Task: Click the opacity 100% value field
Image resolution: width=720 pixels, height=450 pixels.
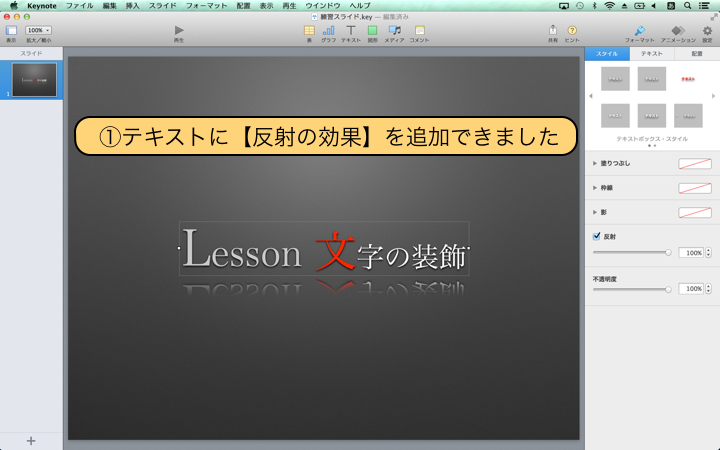Action: tap(691, 288)
